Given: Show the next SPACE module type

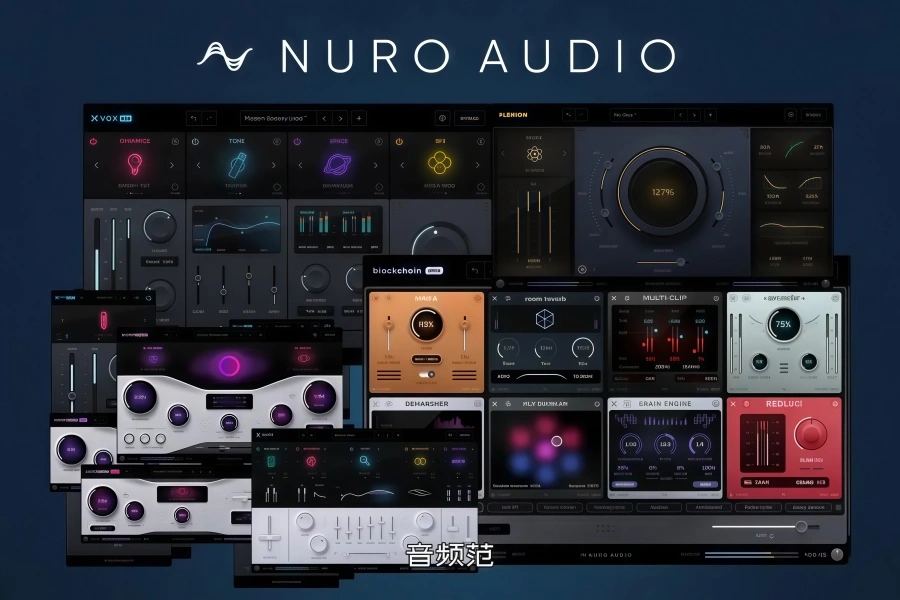Looking at the screenshot, I should [375, 165].
